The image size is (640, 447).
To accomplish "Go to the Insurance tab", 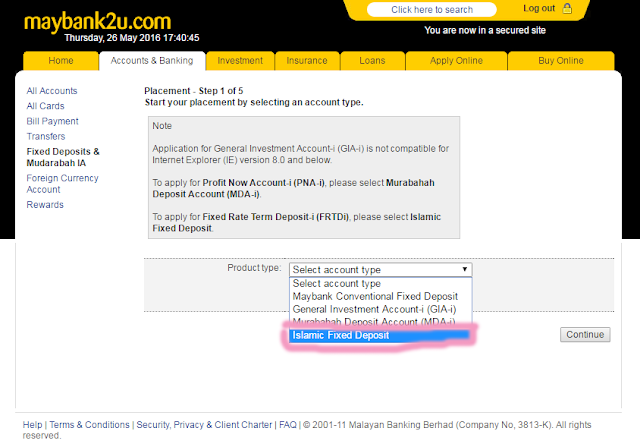I will click(x=307, y=61).
